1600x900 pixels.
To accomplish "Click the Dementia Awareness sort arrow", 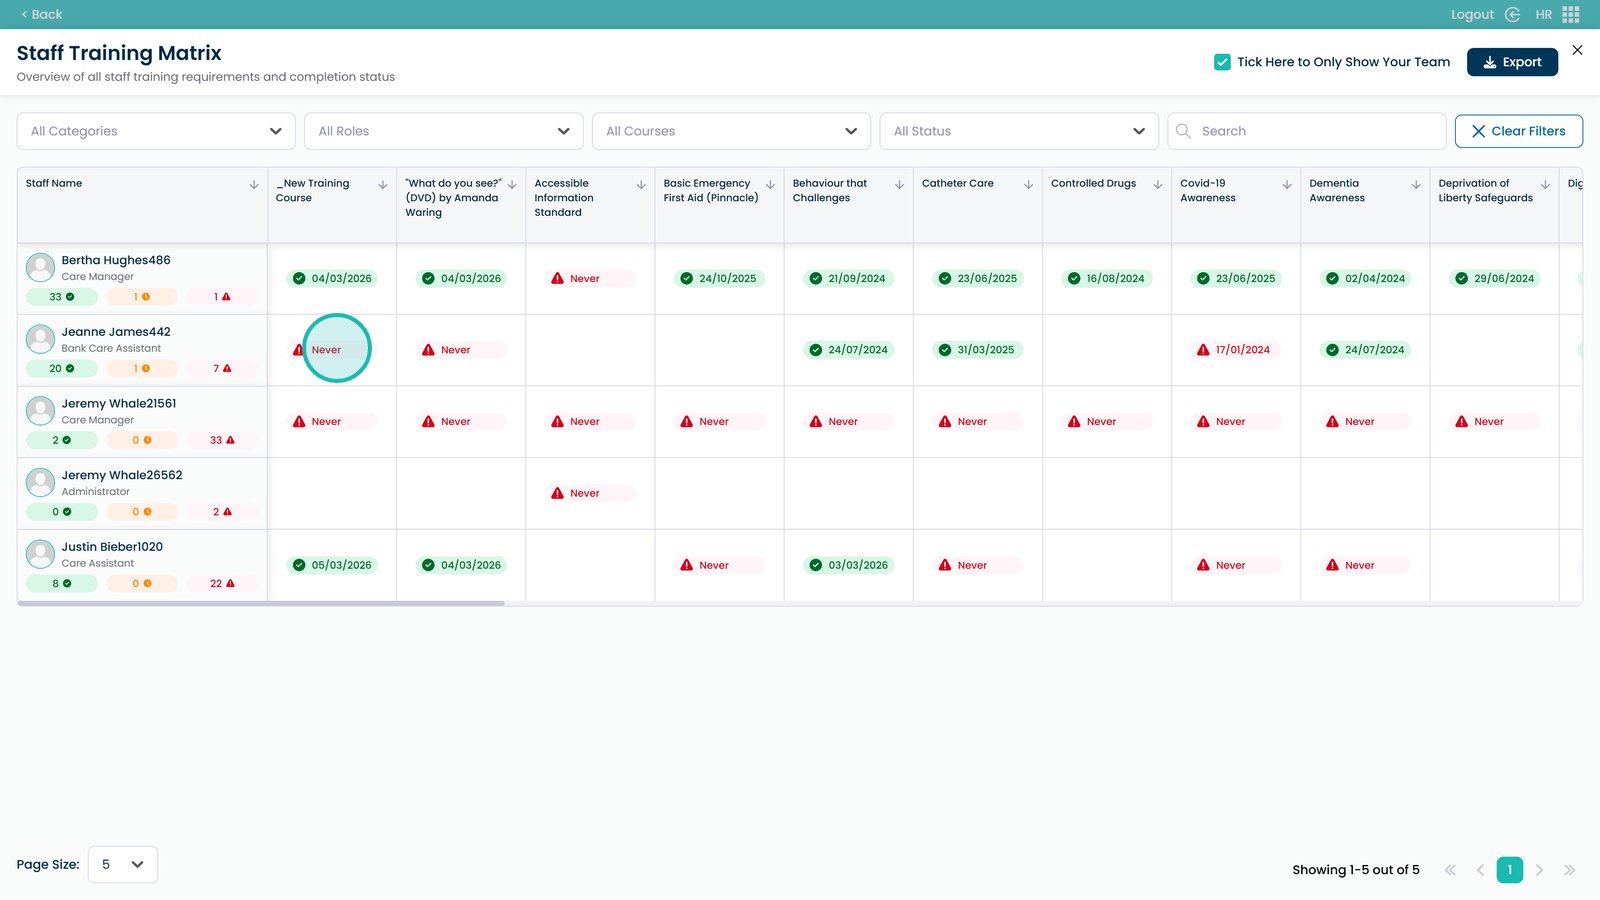I will [x=1416, y=185].
